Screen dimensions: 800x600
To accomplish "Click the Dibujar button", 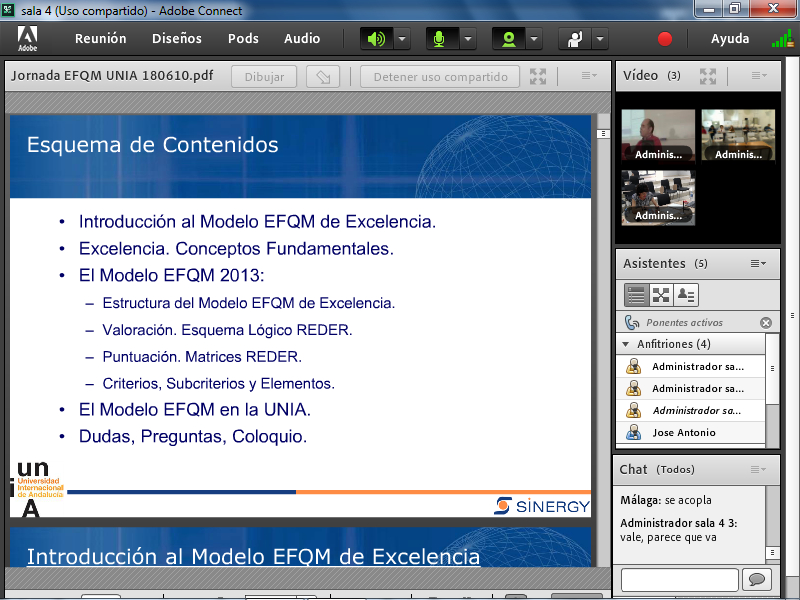I will click(x=264, y=77).
